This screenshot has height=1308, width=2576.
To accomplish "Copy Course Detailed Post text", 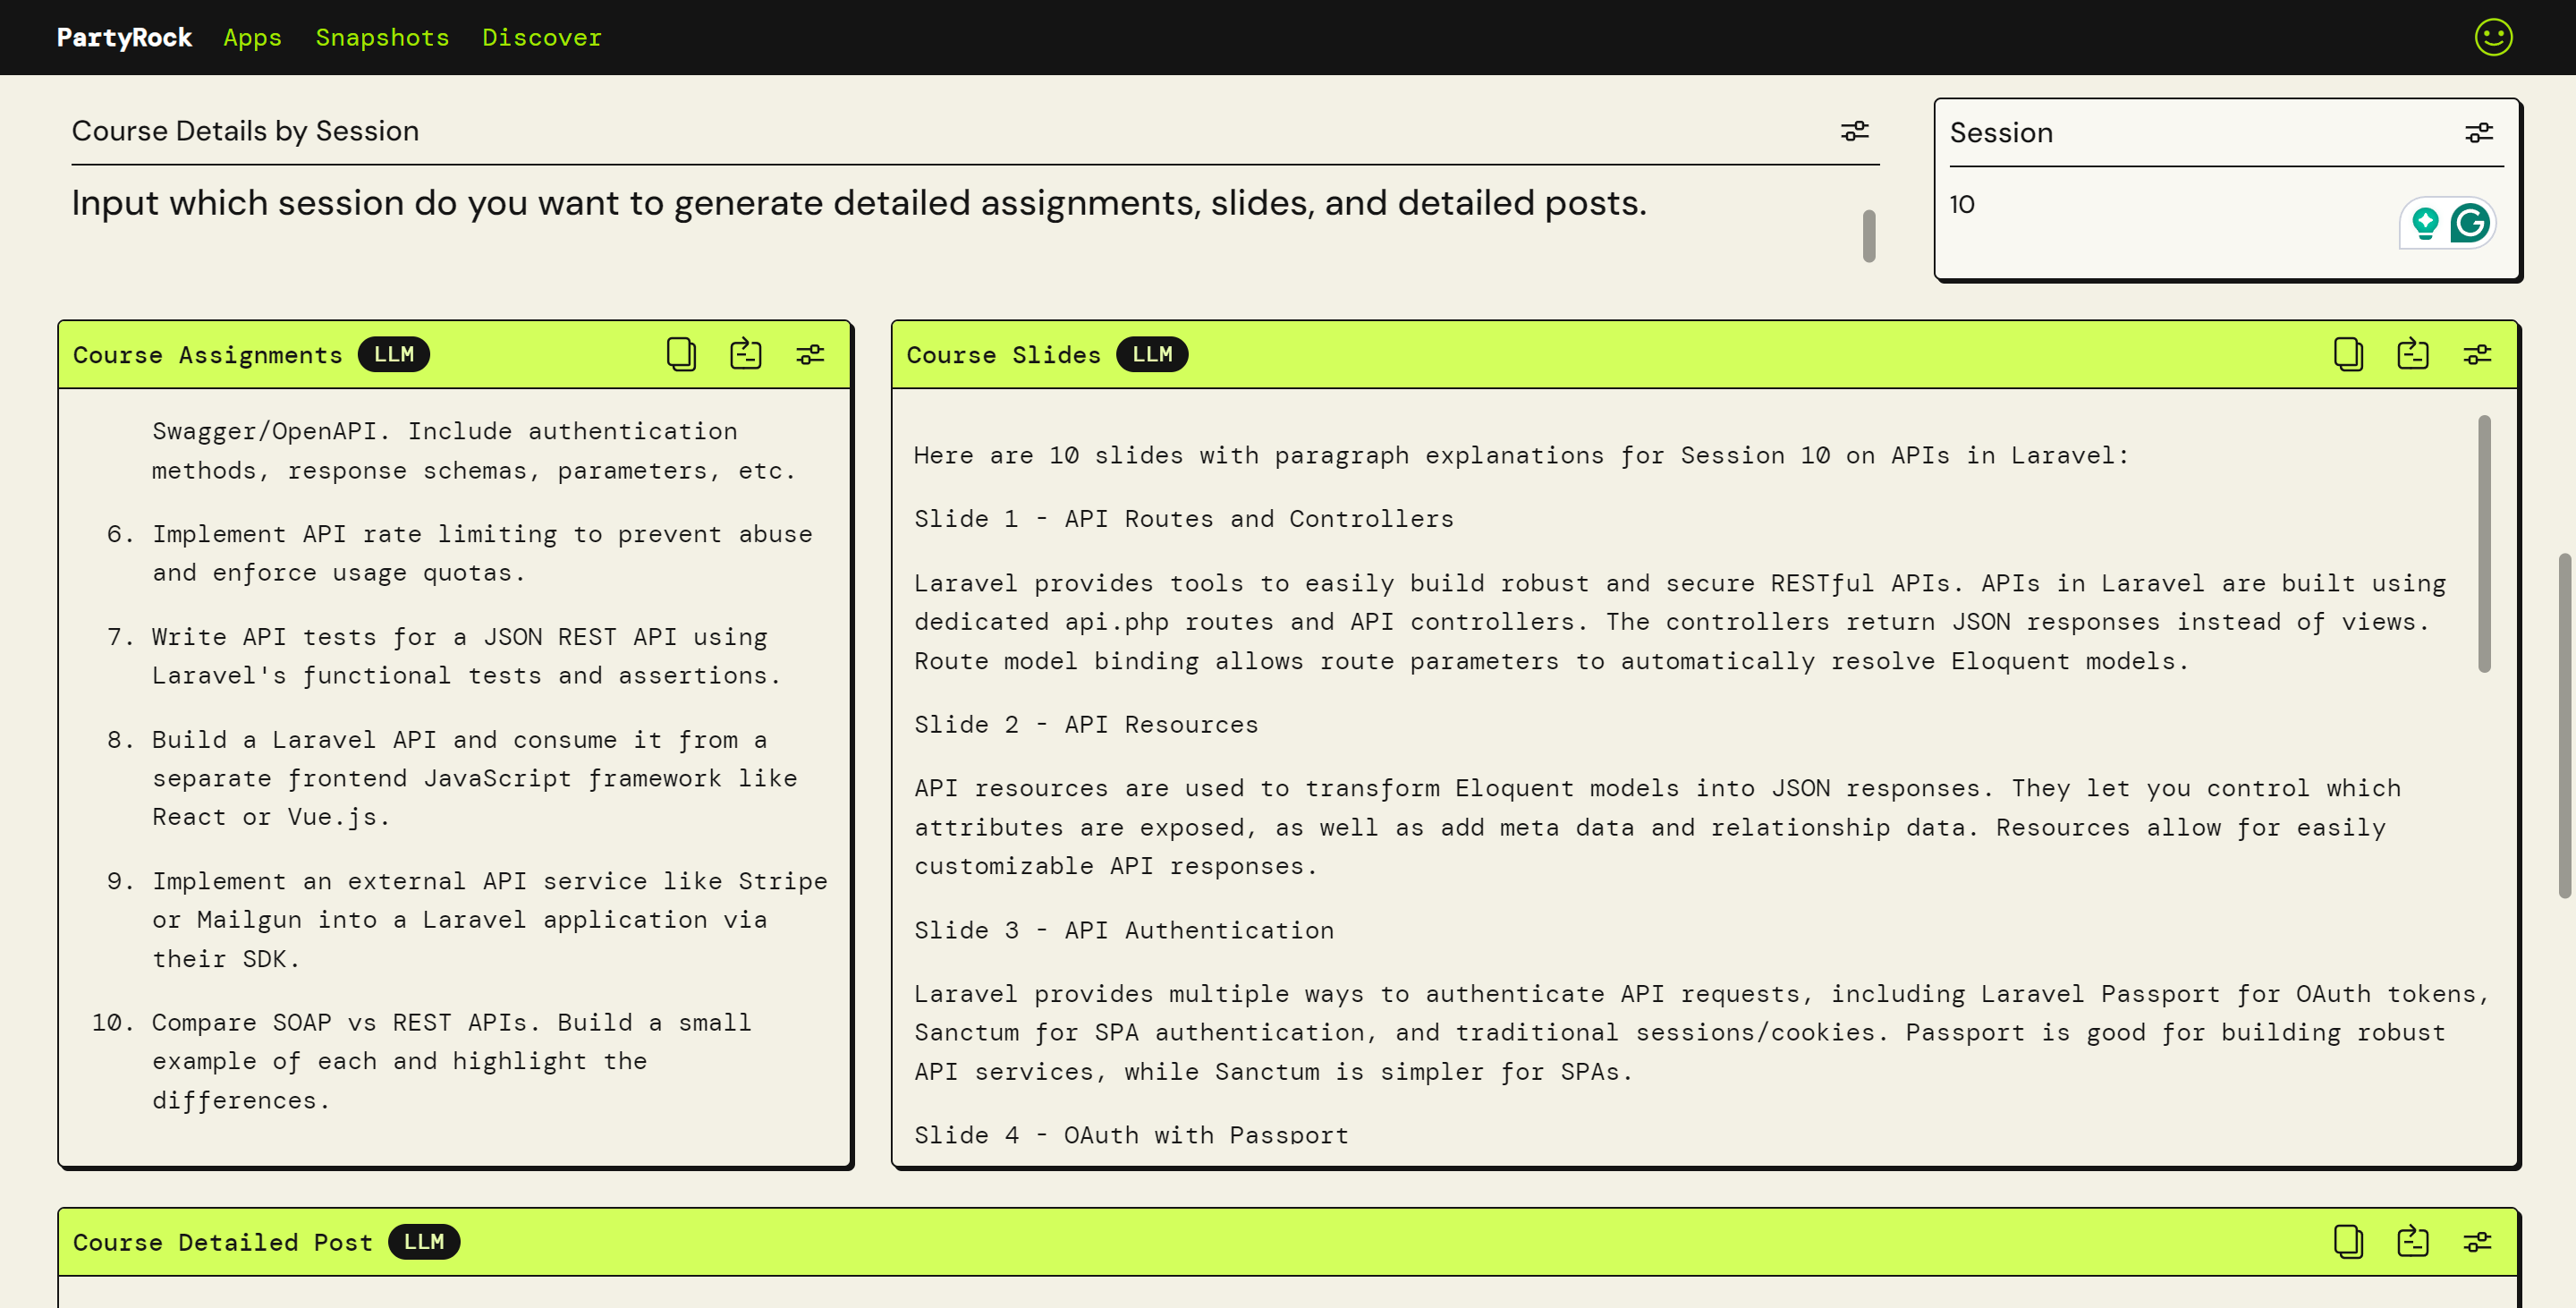I will (x=2348, y=1241).
